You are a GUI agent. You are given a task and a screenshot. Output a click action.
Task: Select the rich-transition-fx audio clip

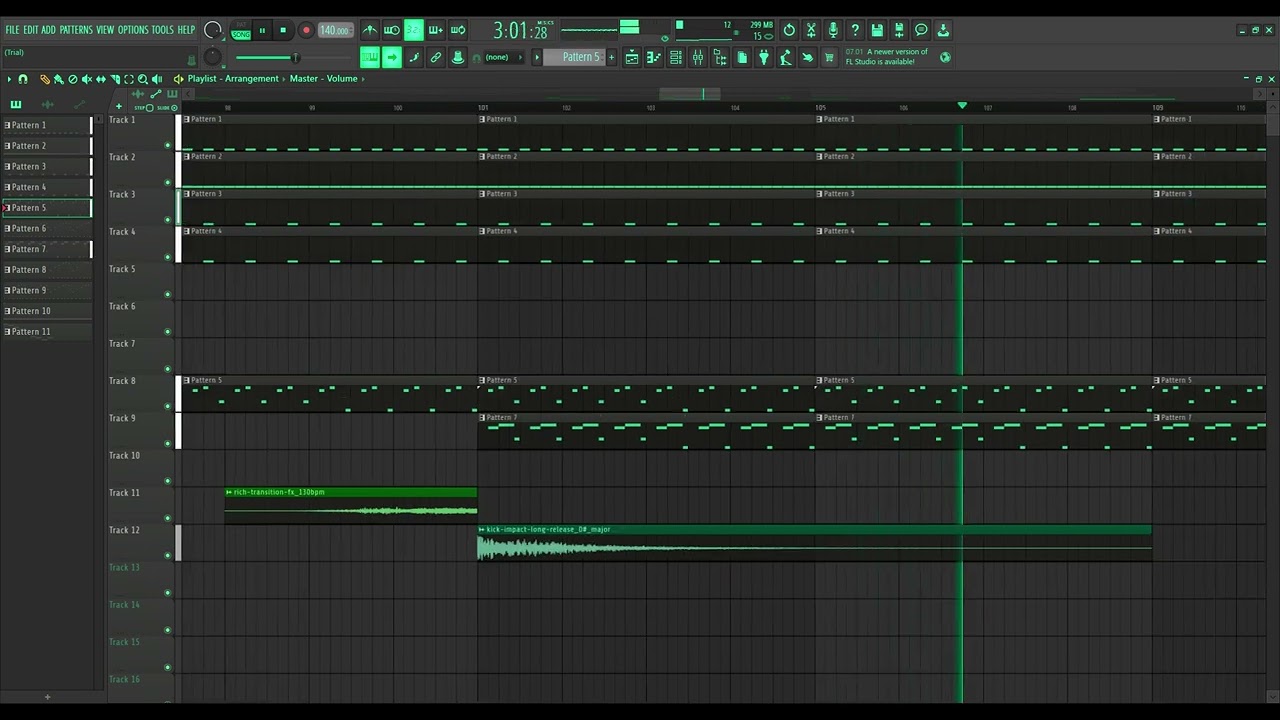pos(351,505)
